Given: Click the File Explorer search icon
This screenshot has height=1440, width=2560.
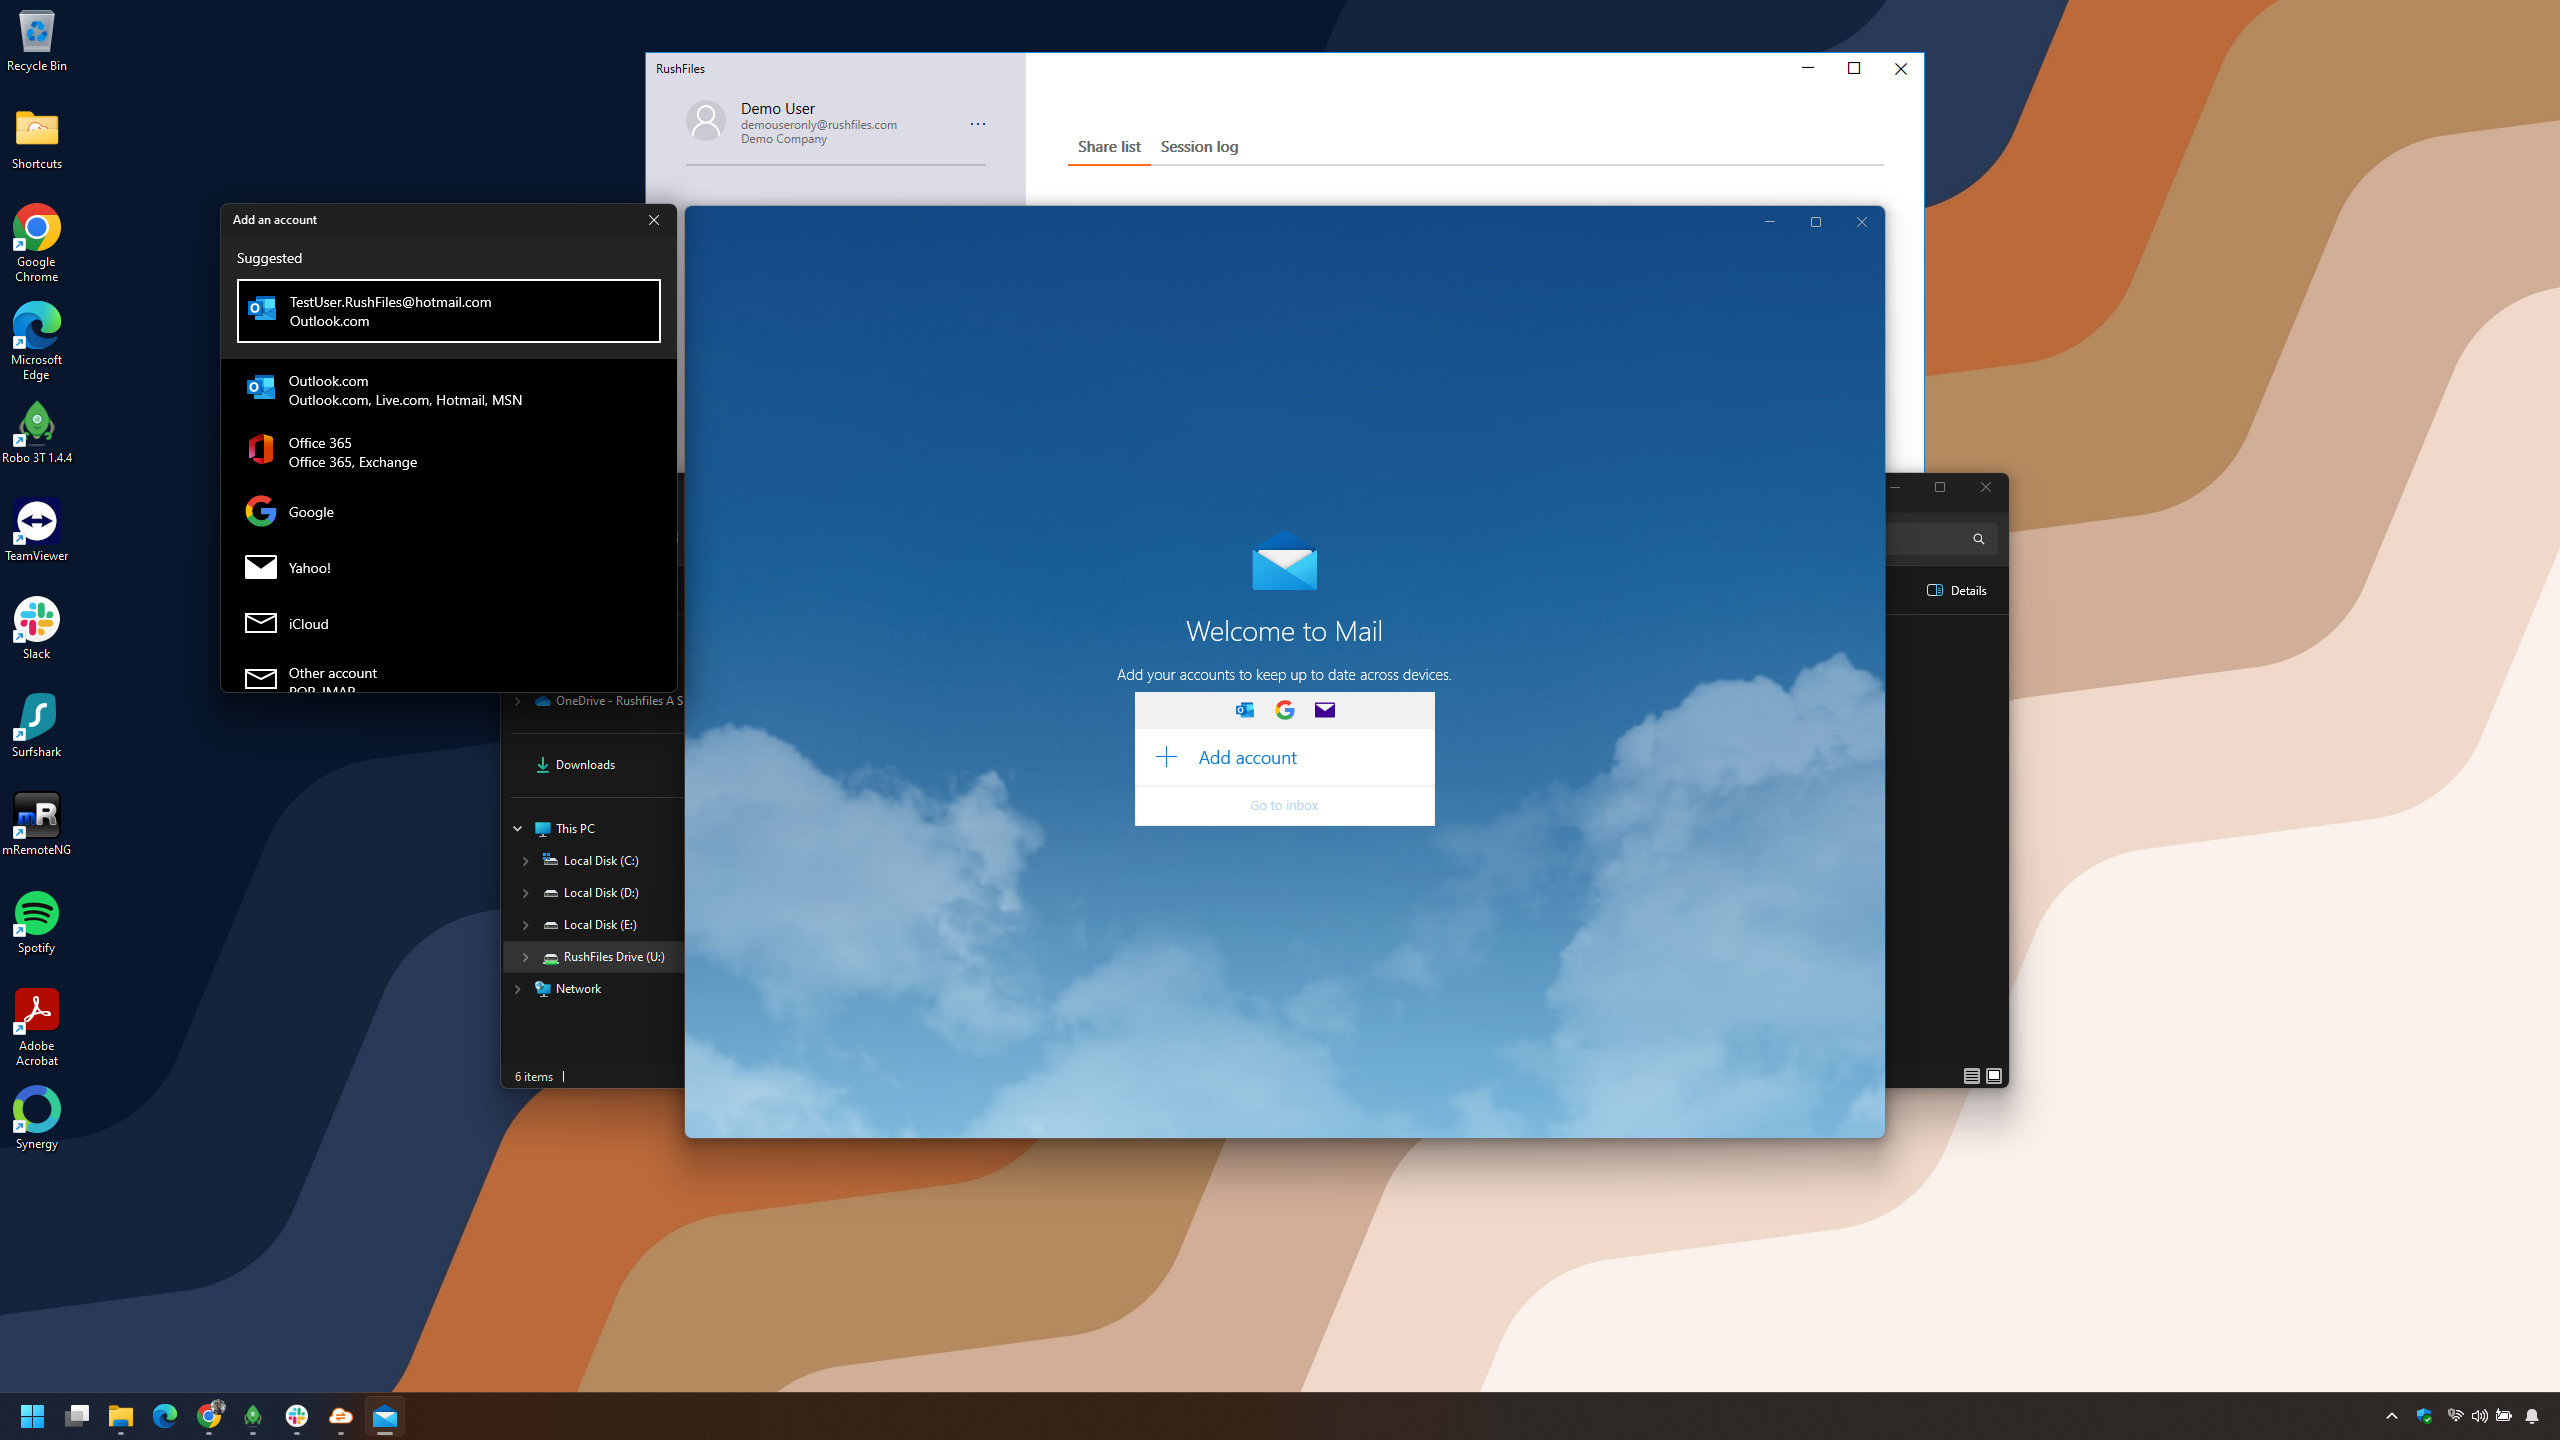Looking at the screenshot, I should click(x=1978, y=539).
